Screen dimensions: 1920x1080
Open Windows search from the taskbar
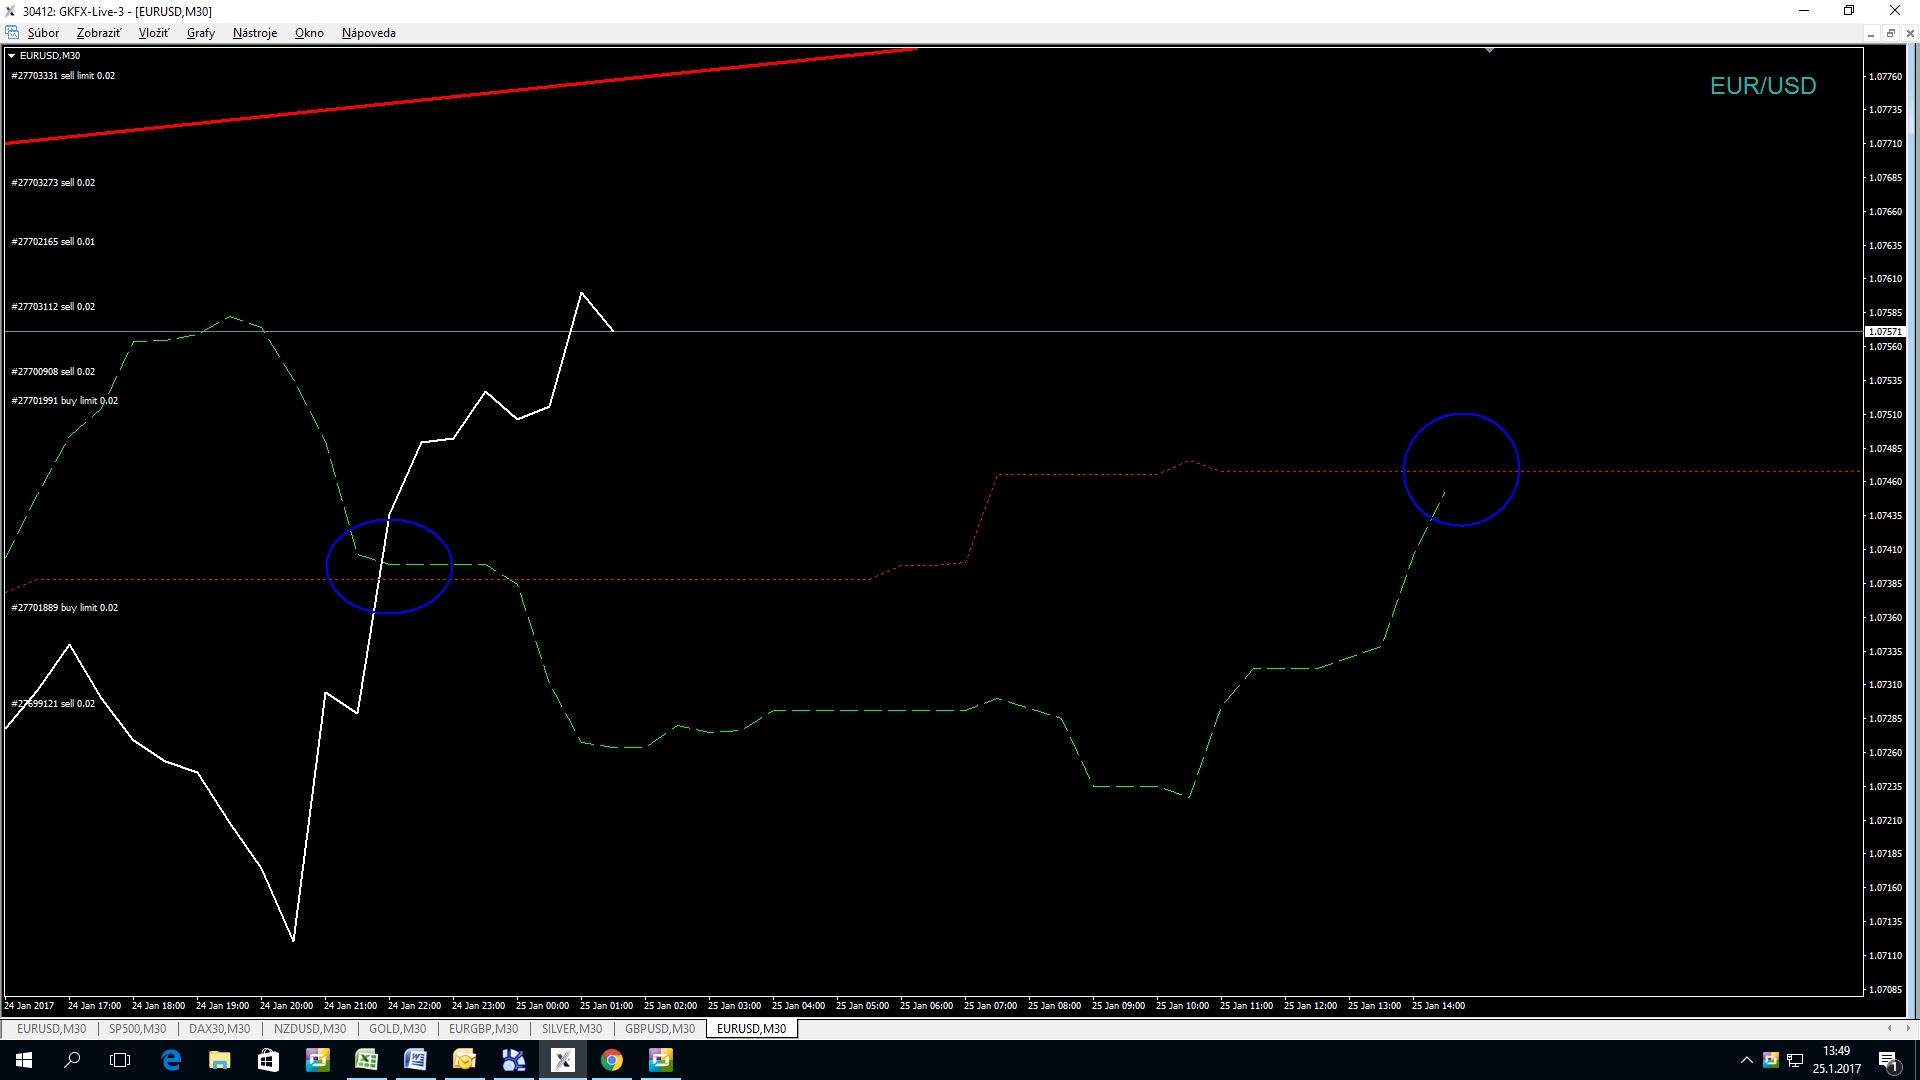72,1060
